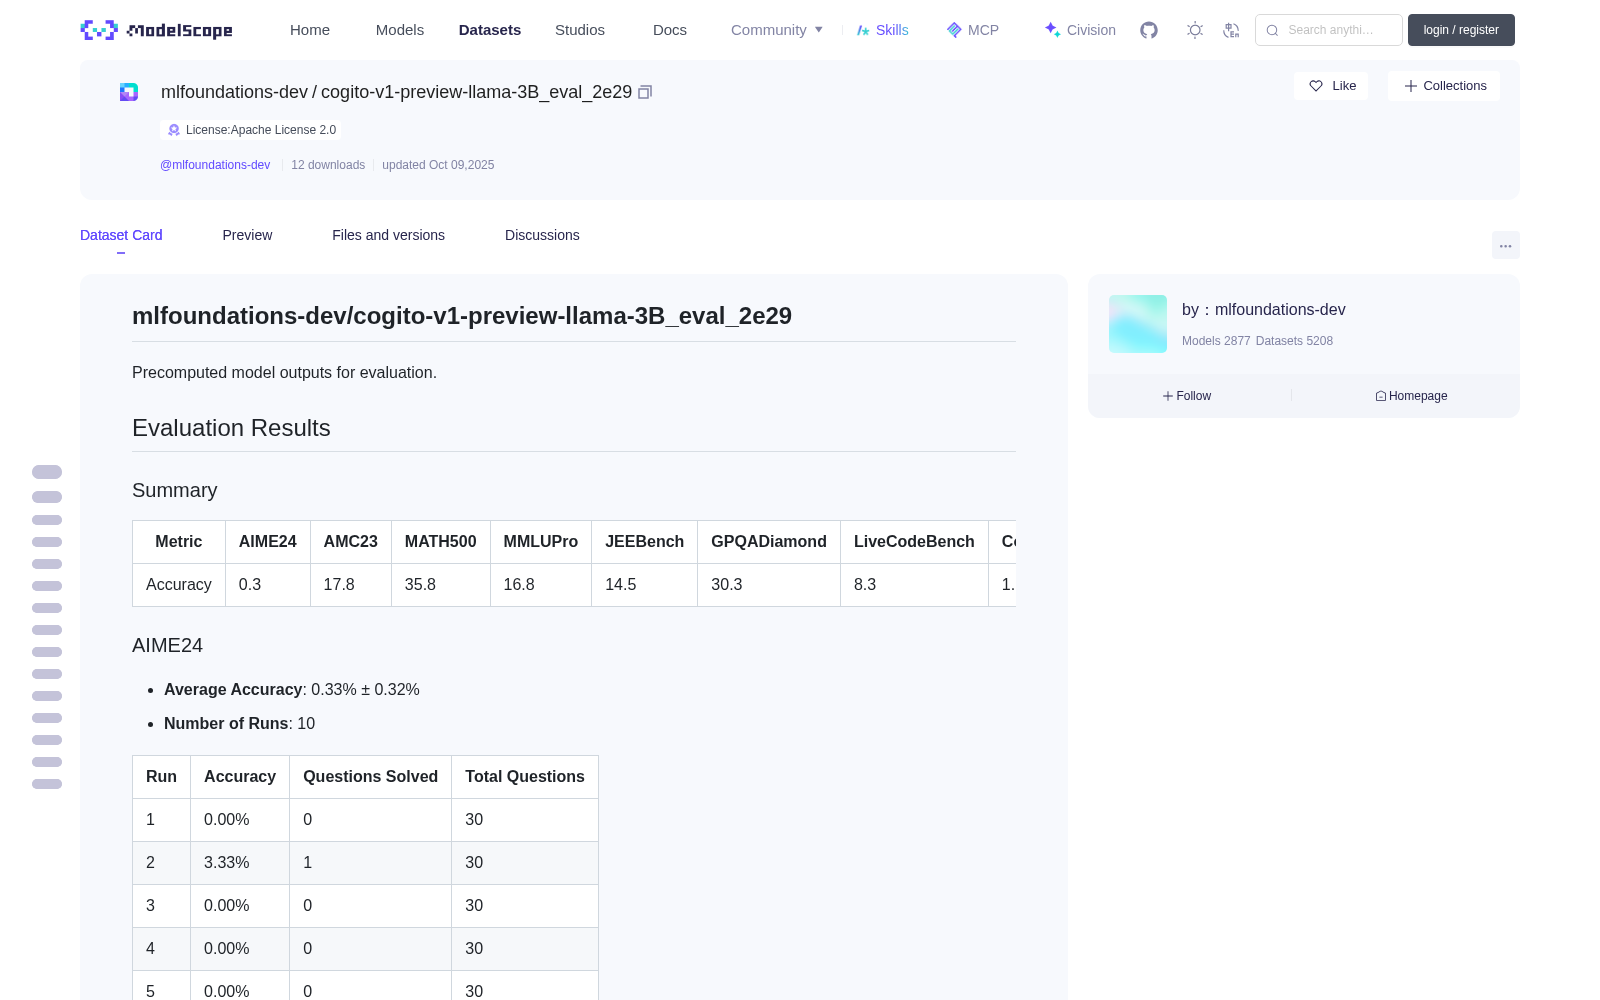
Task: Switch to the Preview tab
Action: pos(247,235)
